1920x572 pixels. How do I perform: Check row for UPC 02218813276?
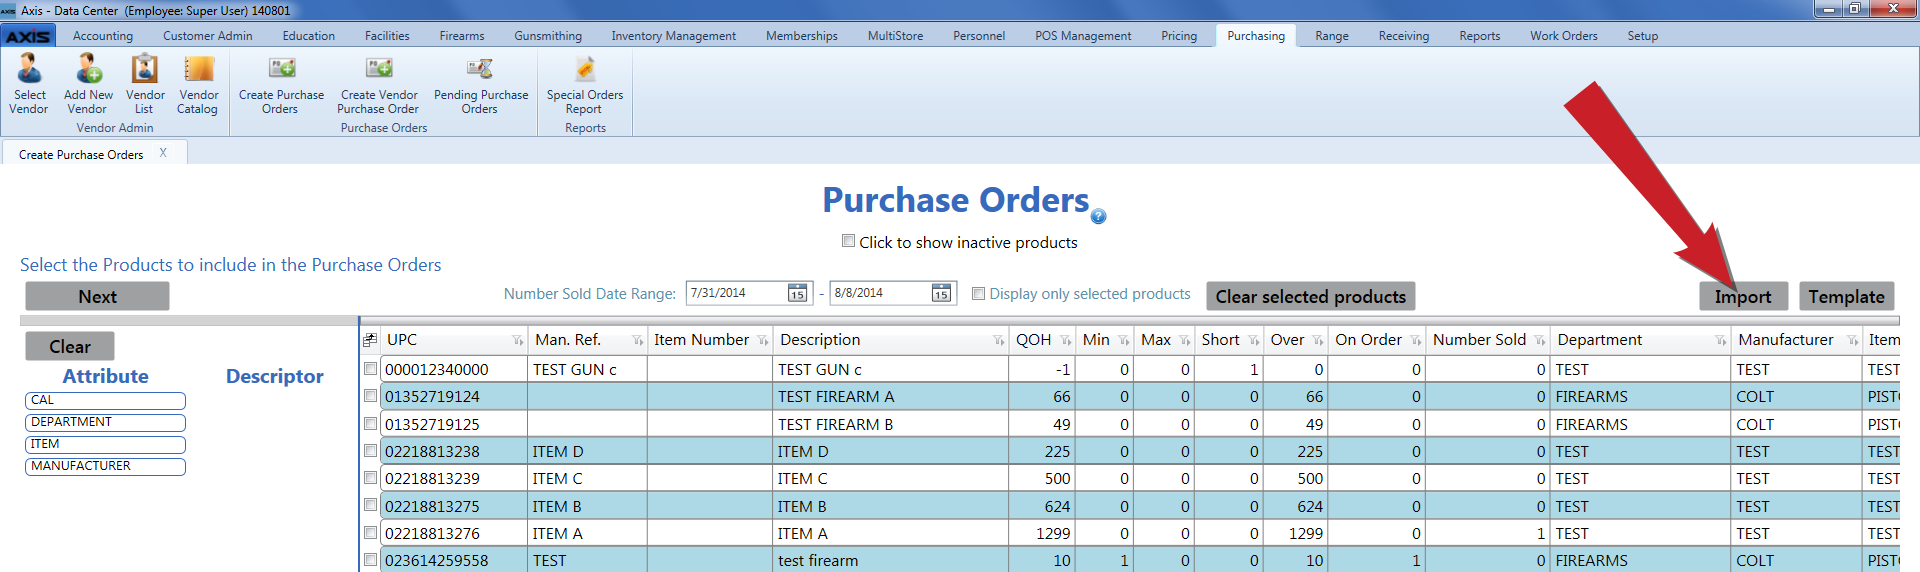pos(370,533)
